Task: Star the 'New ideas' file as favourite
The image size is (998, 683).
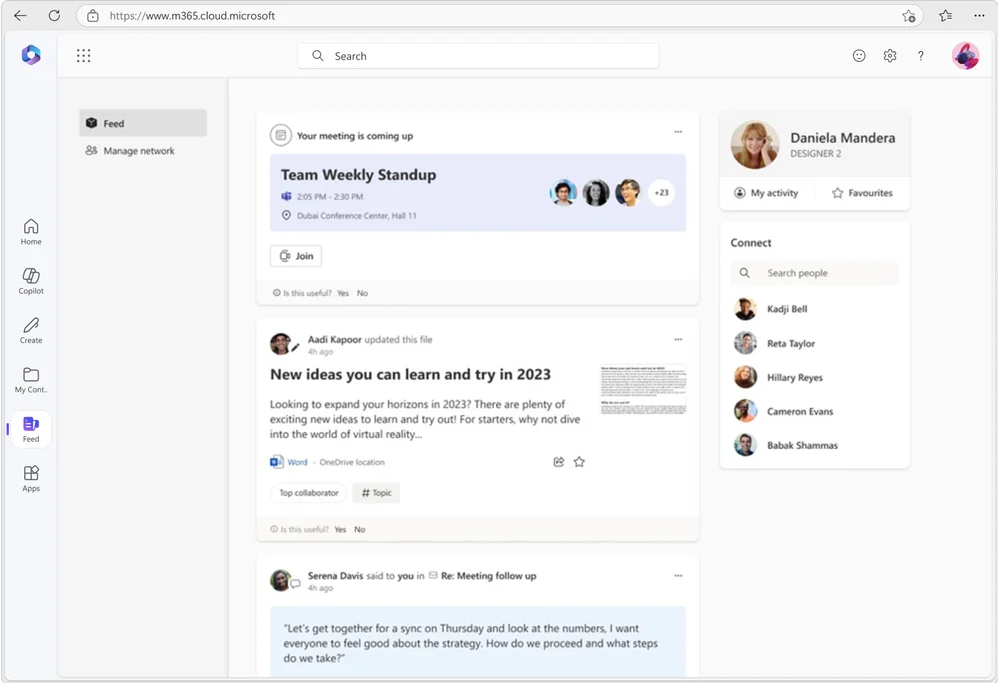Action: coord(580,461)
